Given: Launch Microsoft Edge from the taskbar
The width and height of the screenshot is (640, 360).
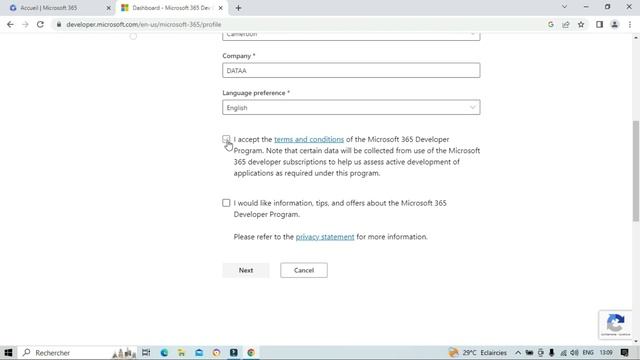Looking at the screenshot, I should (164, 353).
